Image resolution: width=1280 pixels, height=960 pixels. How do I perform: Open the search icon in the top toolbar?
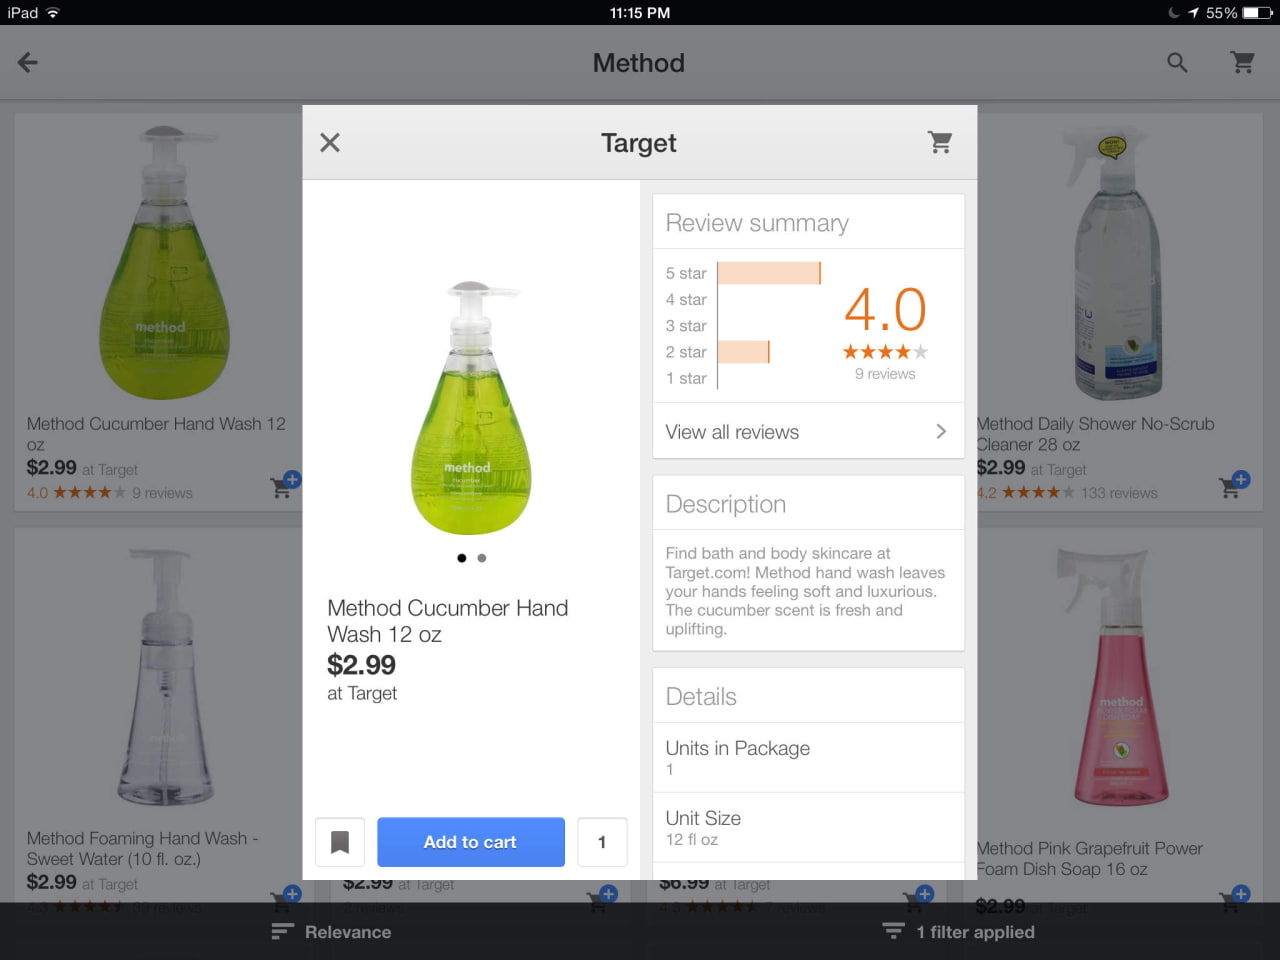tap(1176, 62)
